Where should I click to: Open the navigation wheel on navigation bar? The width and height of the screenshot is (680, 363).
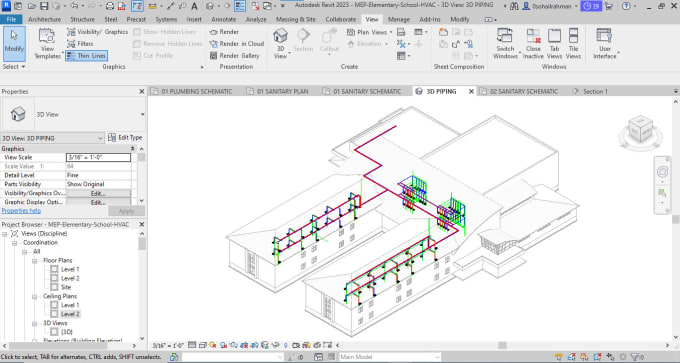[x=662, y=172]
